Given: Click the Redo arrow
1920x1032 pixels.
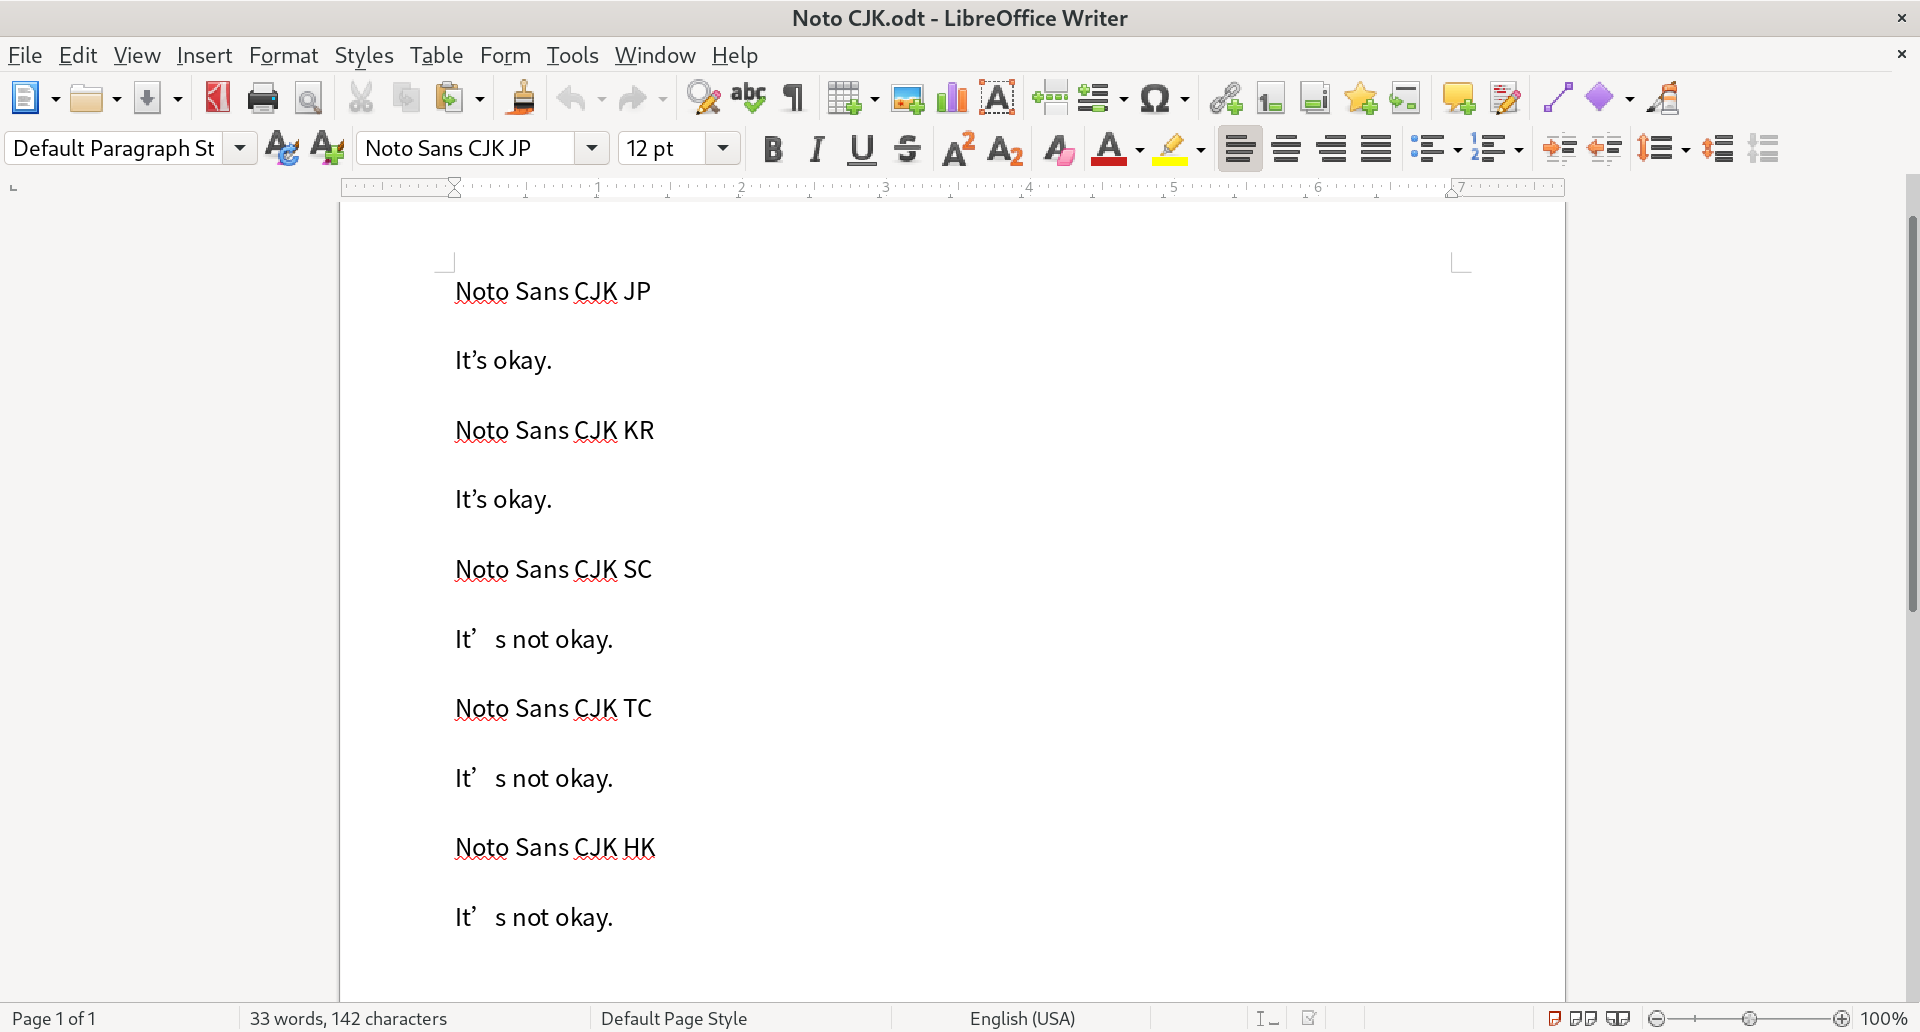Looking at the screenshot, I should (x=632, y=98).
